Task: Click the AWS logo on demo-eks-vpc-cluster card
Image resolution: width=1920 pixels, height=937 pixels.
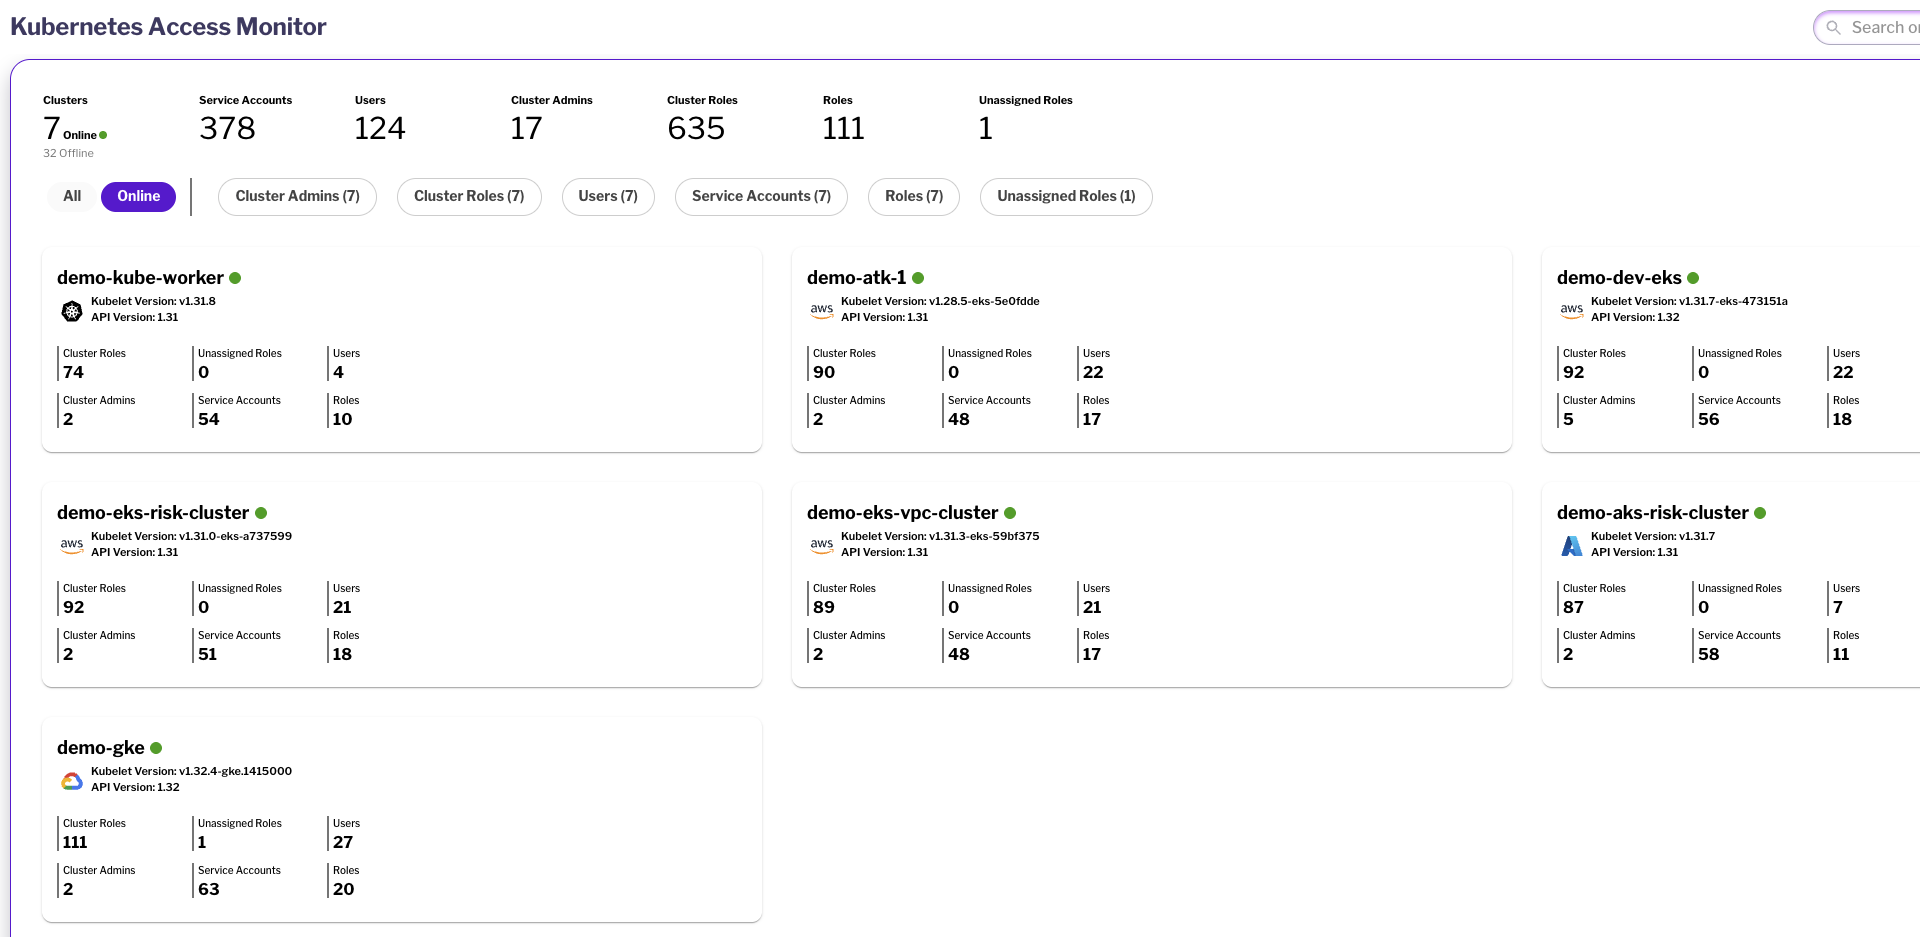Action: (x=822, y=545)
